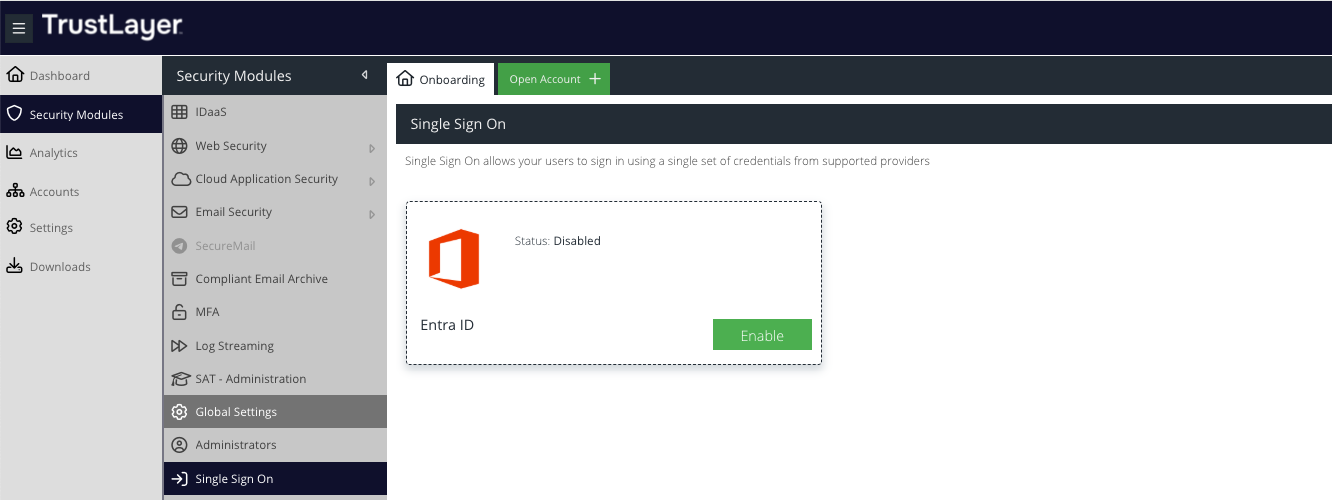Click the Security Modules panel title
The height and width of the screenshot is (500, 1332).
[234, 76]
